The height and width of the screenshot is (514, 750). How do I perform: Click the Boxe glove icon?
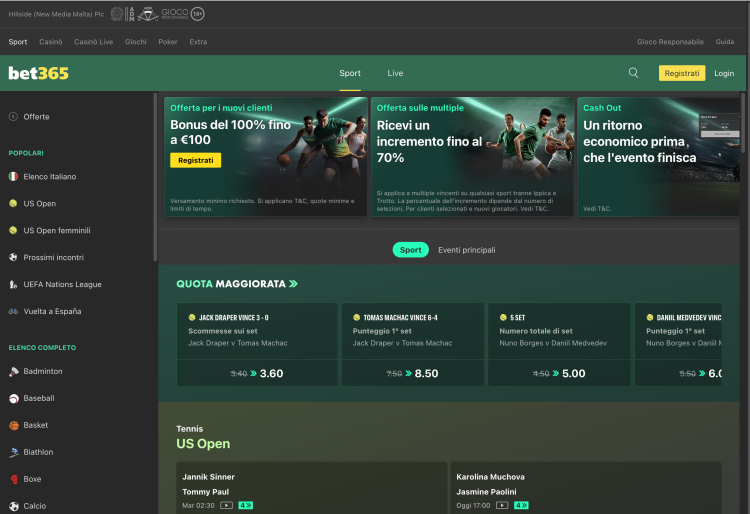pos(14,479)
